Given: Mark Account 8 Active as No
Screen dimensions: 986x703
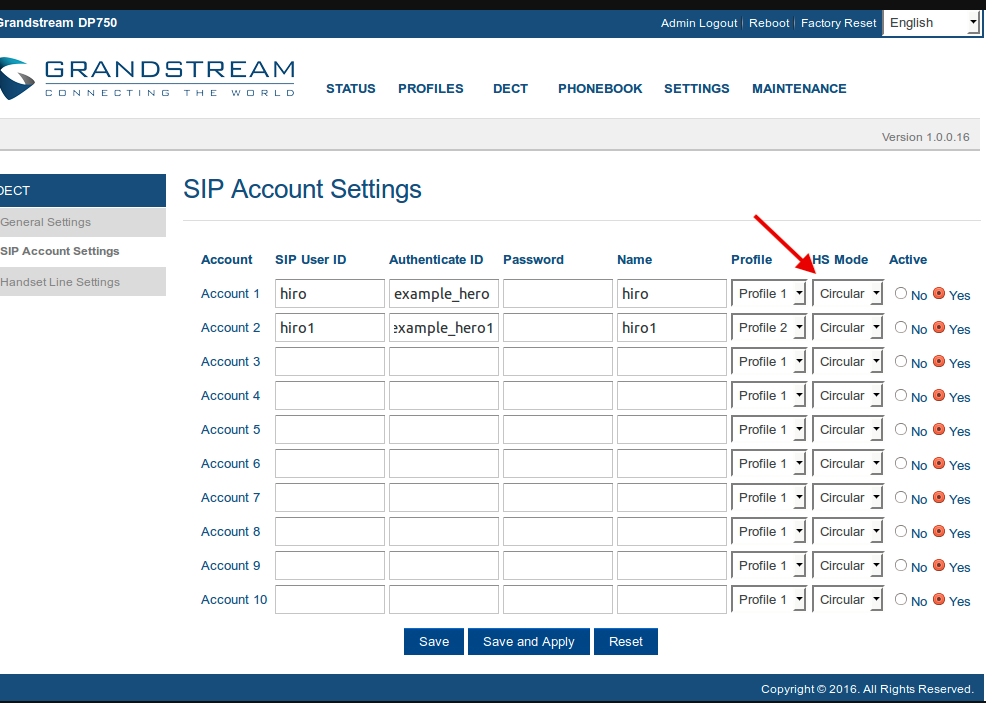Looking at the screenshot, I should click(x=900, y=531).
